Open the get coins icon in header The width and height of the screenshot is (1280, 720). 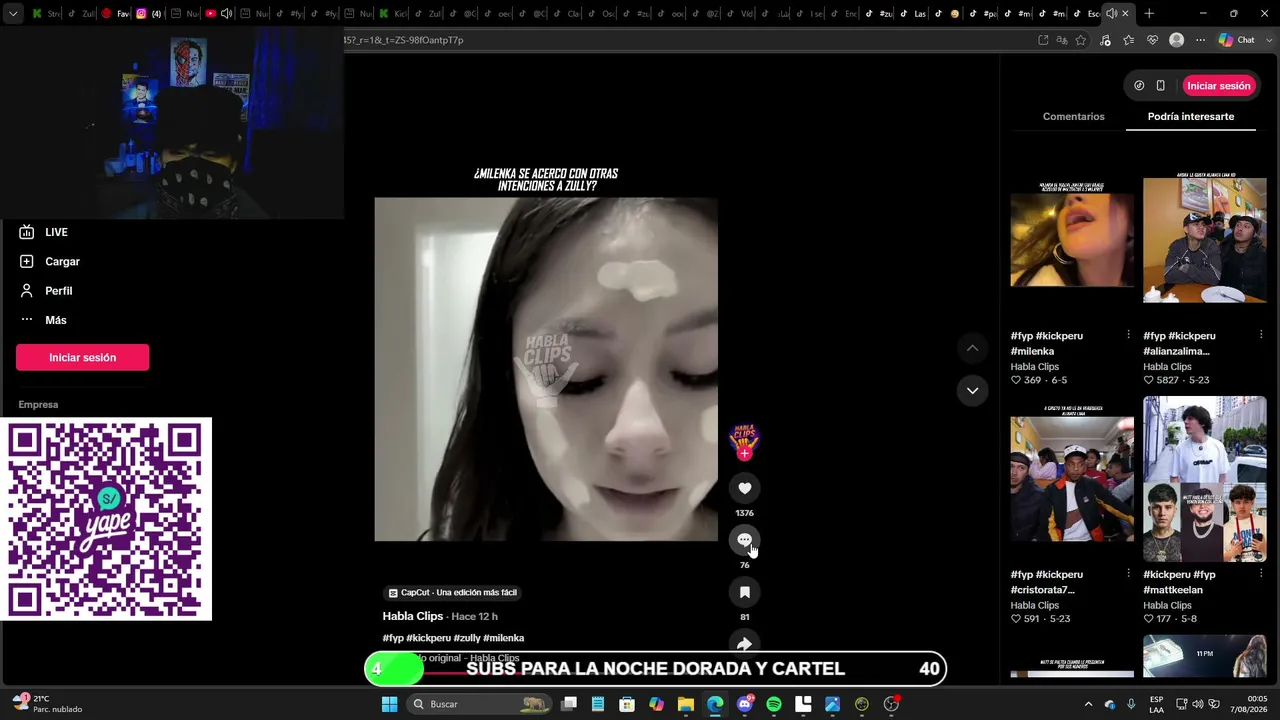click(1138, 86)
